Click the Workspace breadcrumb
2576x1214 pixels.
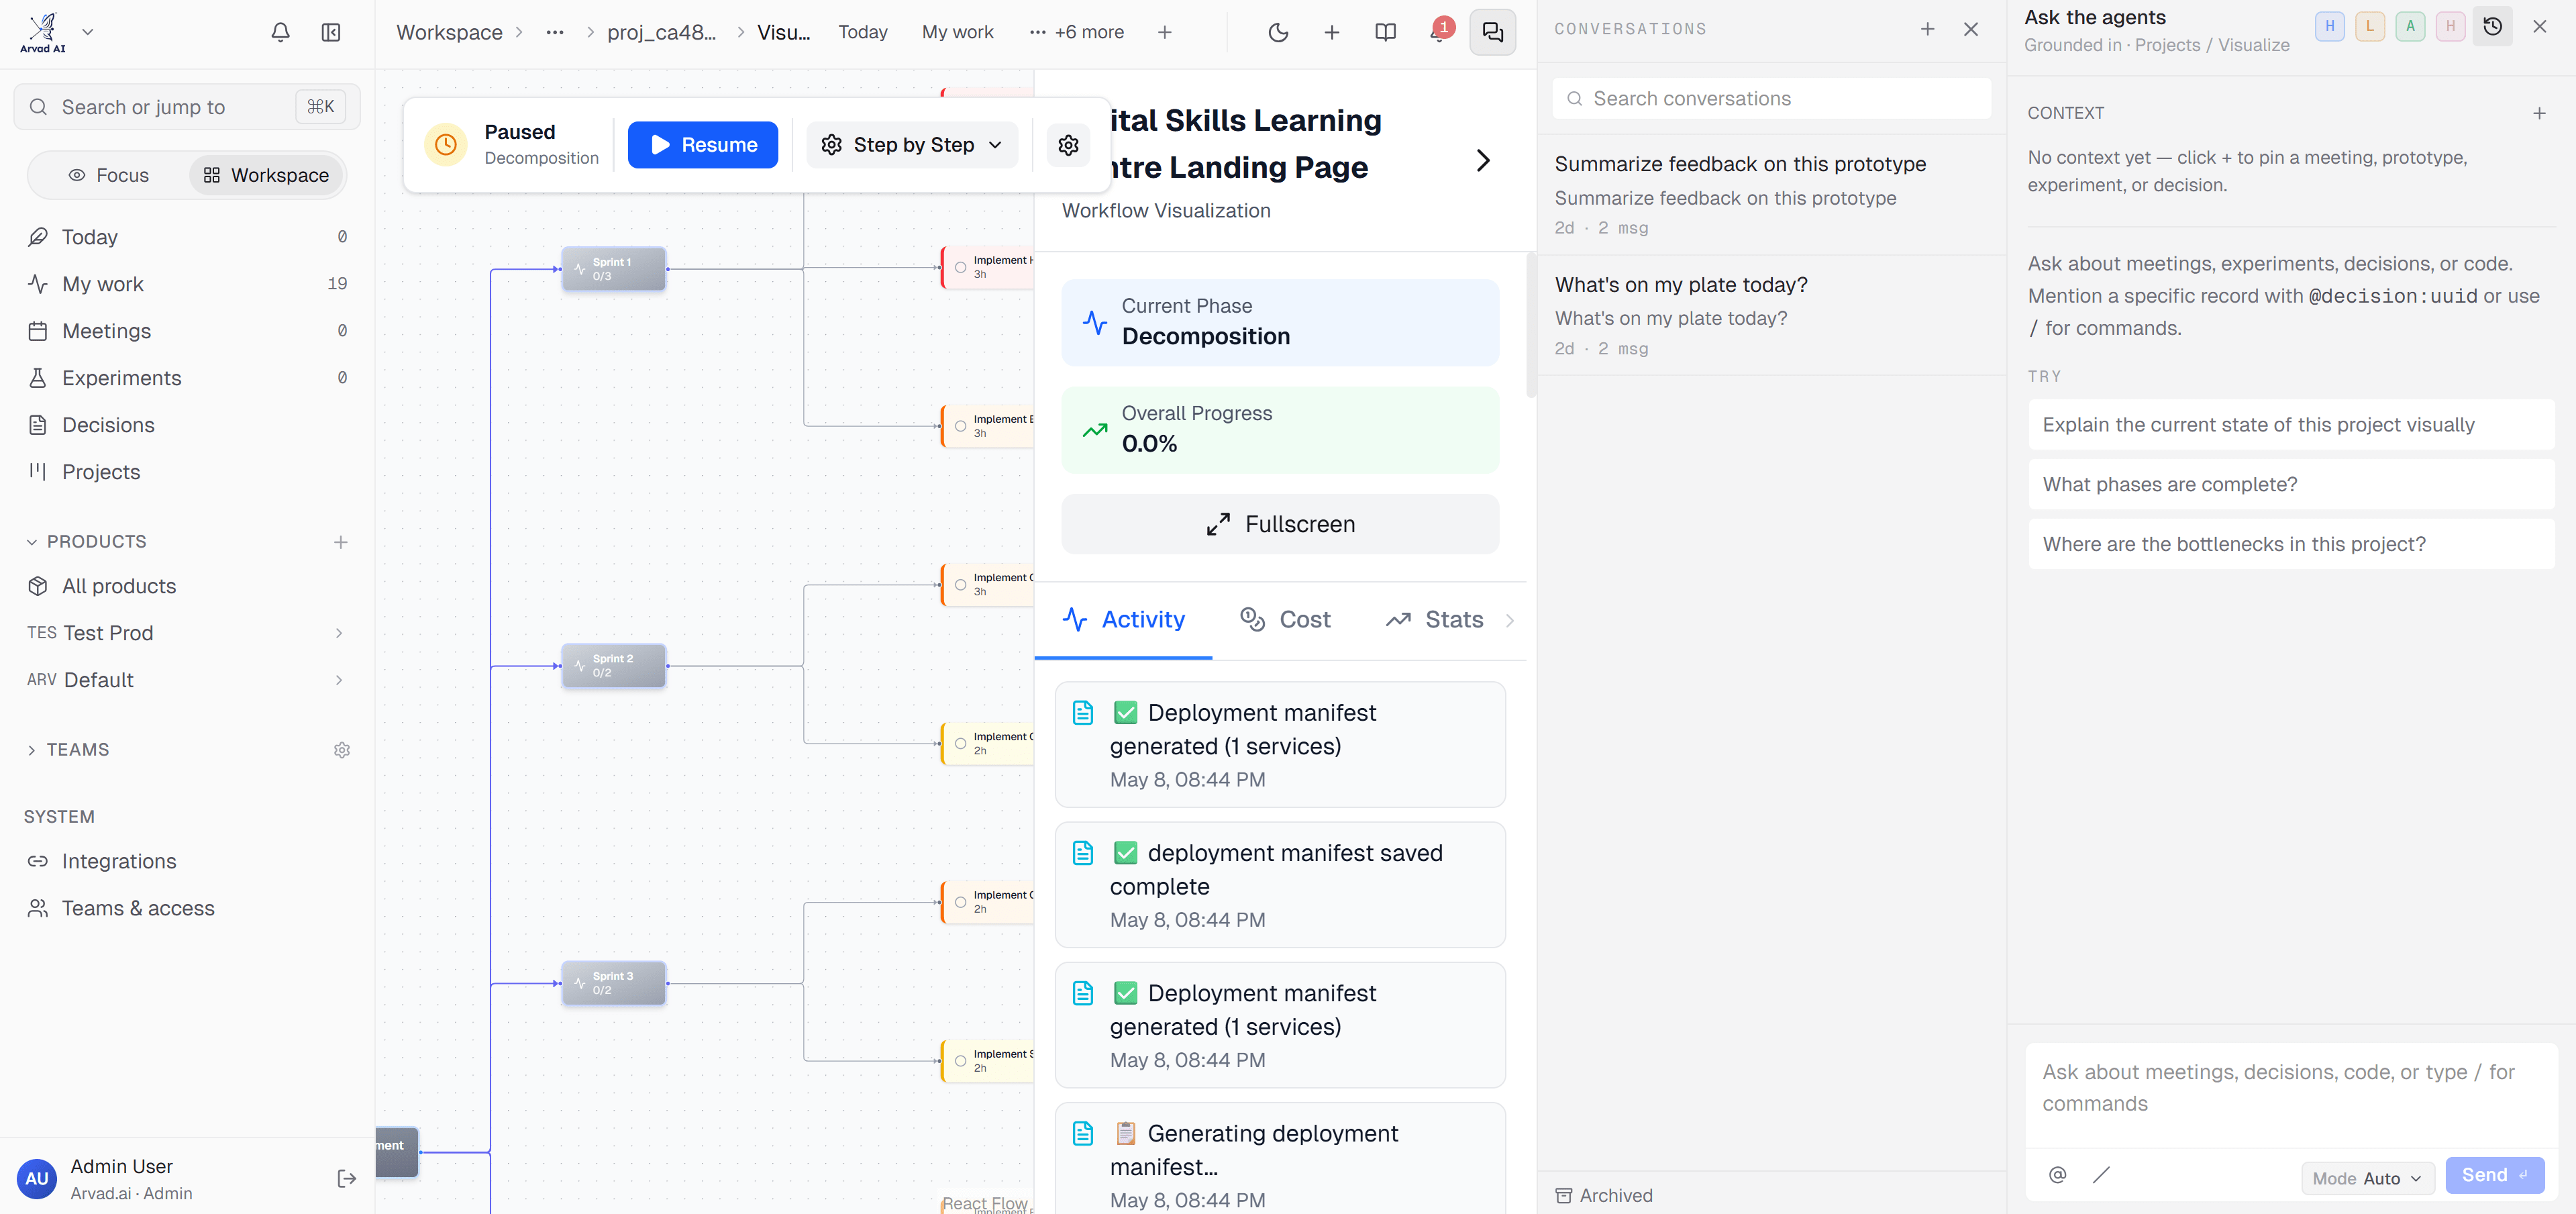point(449,32)
